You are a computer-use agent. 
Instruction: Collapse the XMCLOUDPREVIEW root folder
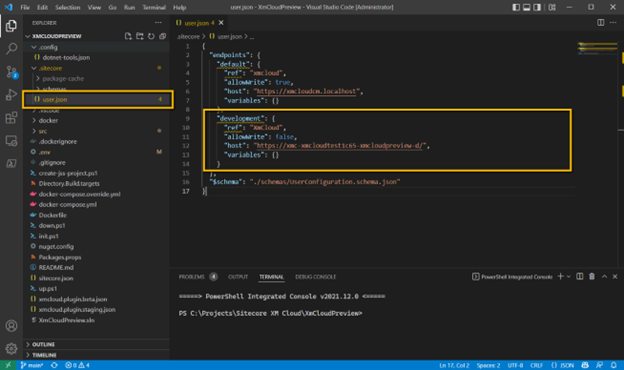pyautogui.click(x=27, y=36)
